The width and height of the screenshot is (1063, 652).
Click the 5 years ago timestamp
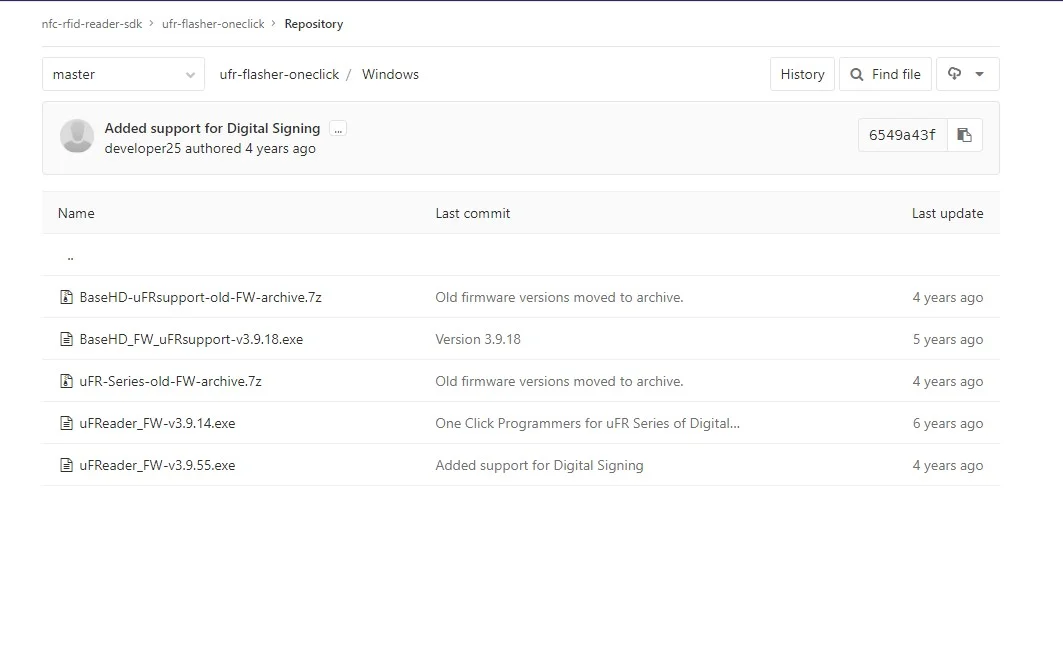(948, 339)
